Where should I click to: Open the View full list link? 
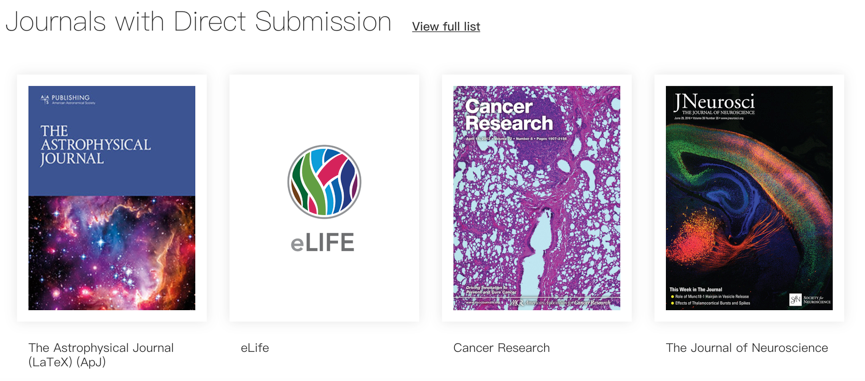[x=446, y=26]
